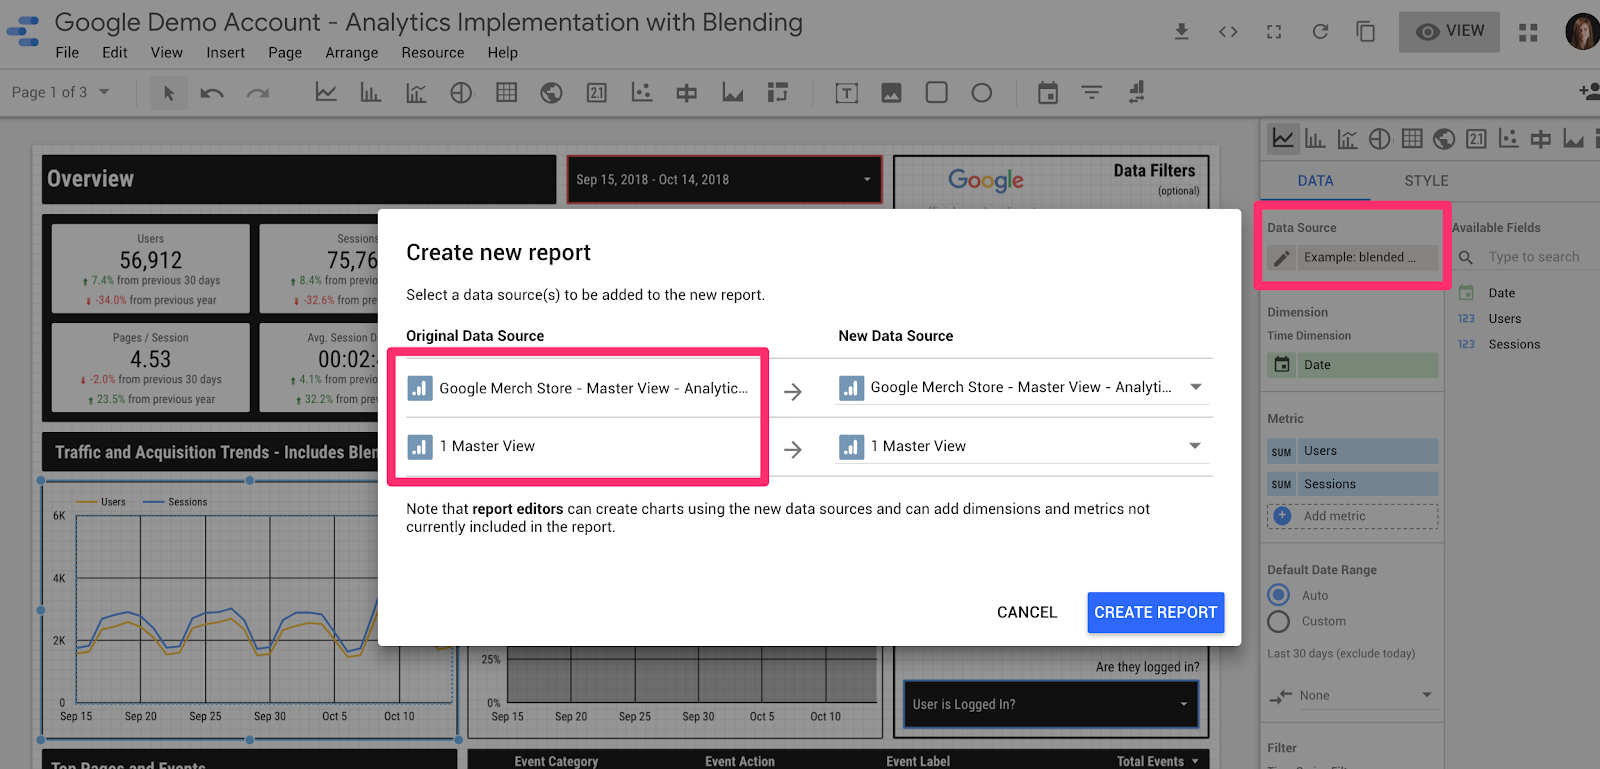Choose the selection arrow tool

click(168, 93)
